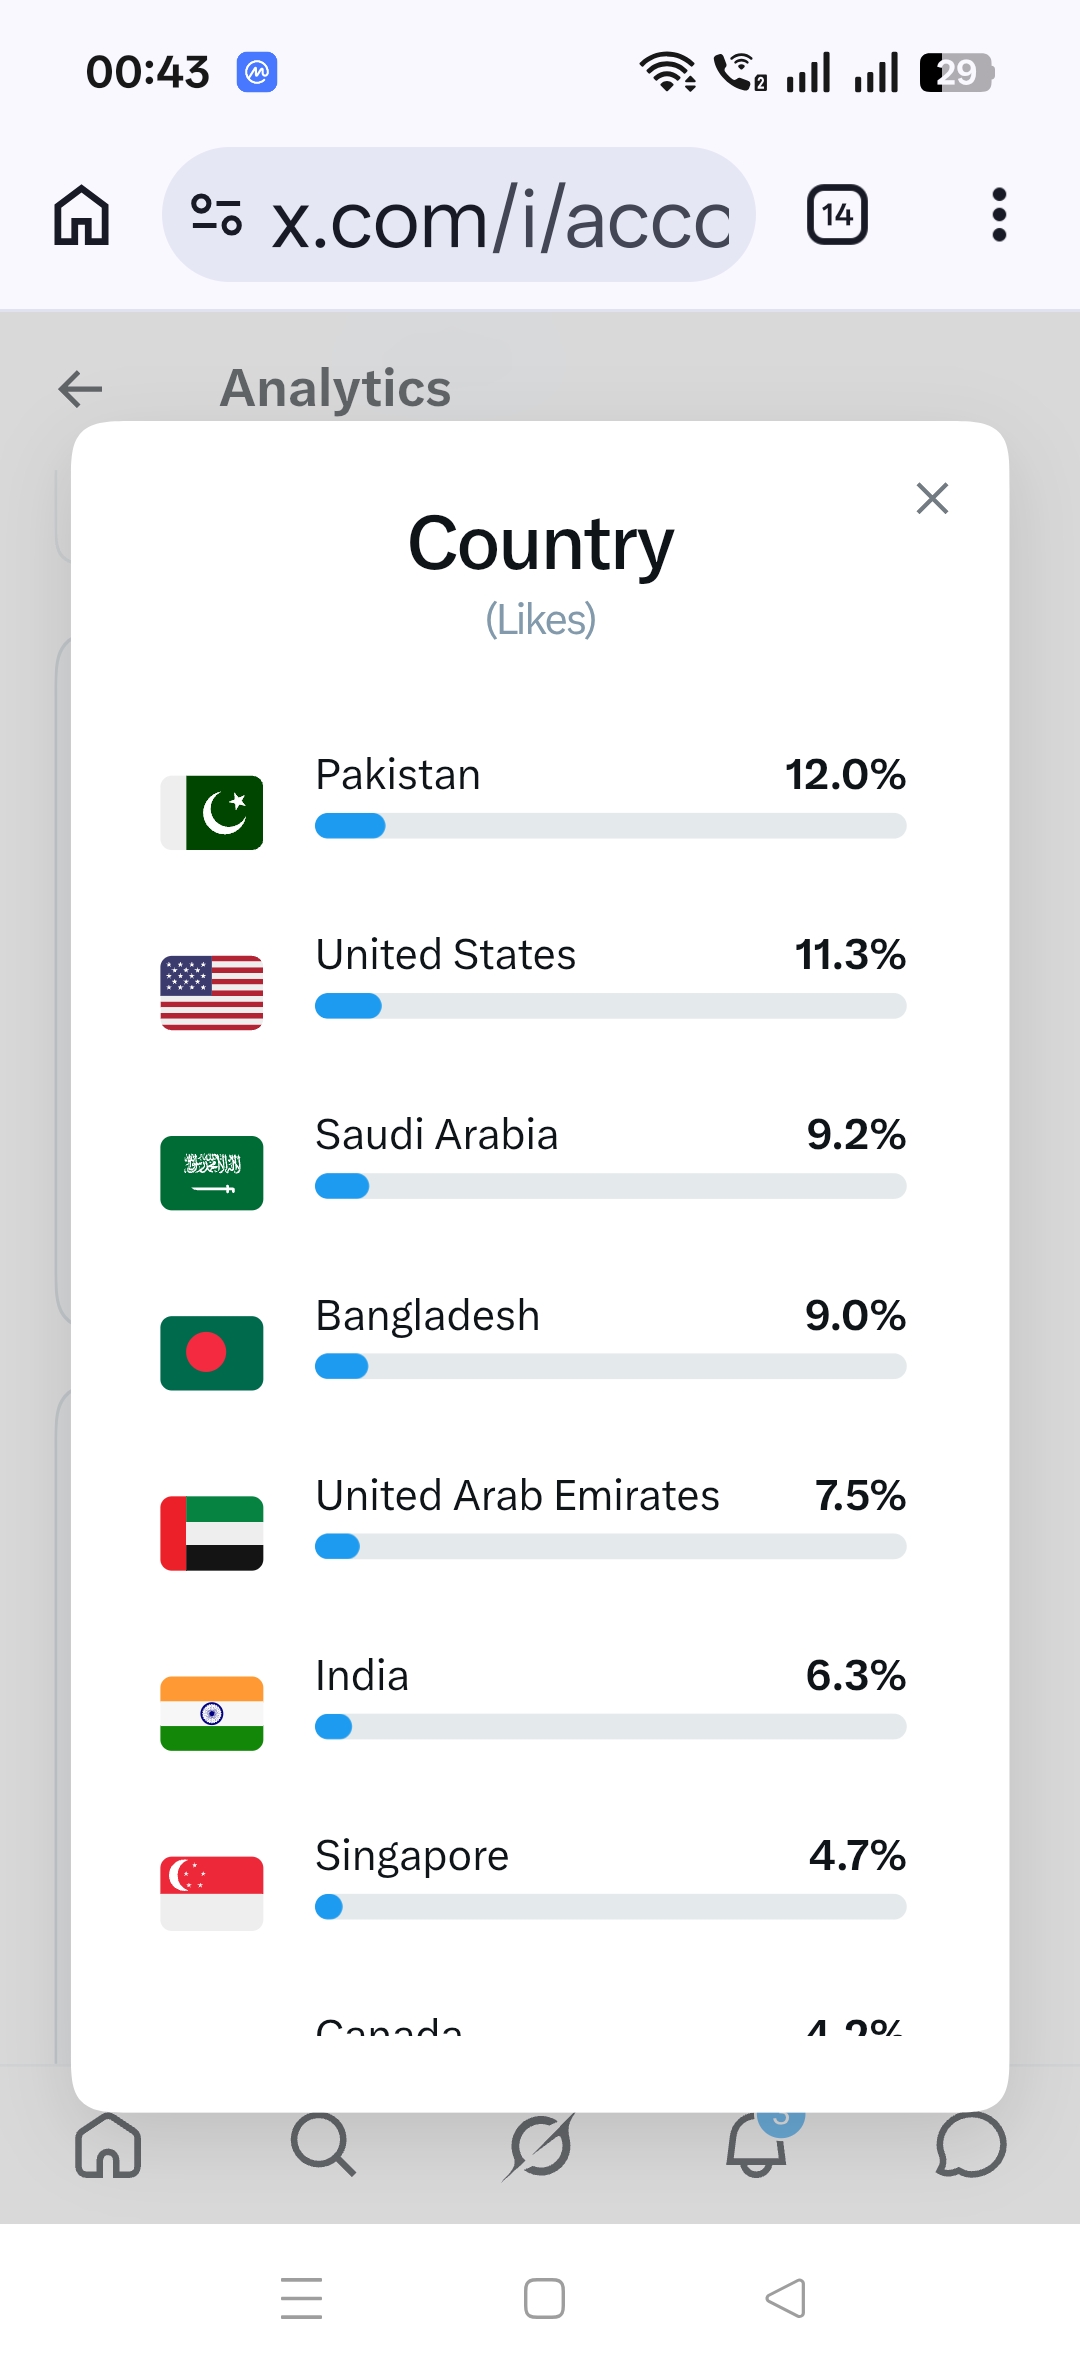The height and width of the screenshot is (2373, 1080).
Task: Open browser home page icon
Action: pos(81,215)
